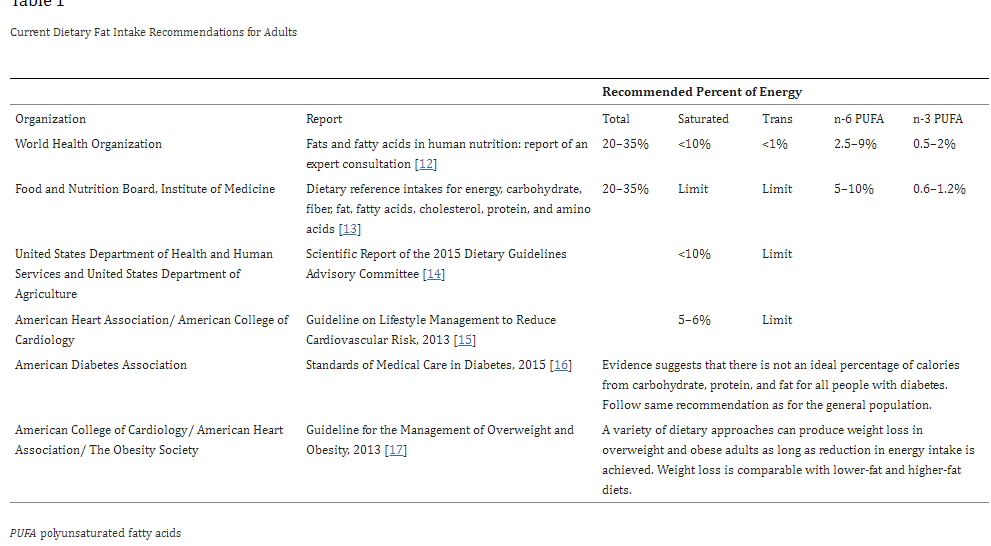Click the '5–10%' n-6 PUFA value
The height and width of the screenshot is (546, 991).
[x=853, y=189]
